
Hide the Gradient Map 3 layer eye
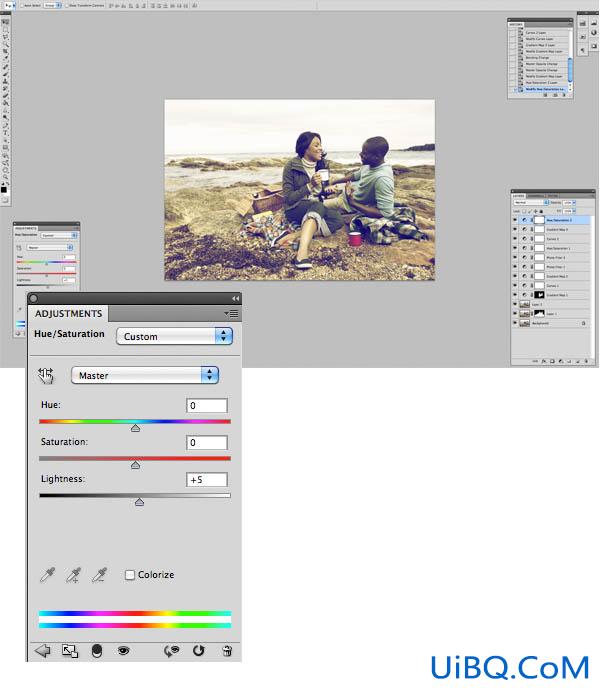(x=515, y=229)
